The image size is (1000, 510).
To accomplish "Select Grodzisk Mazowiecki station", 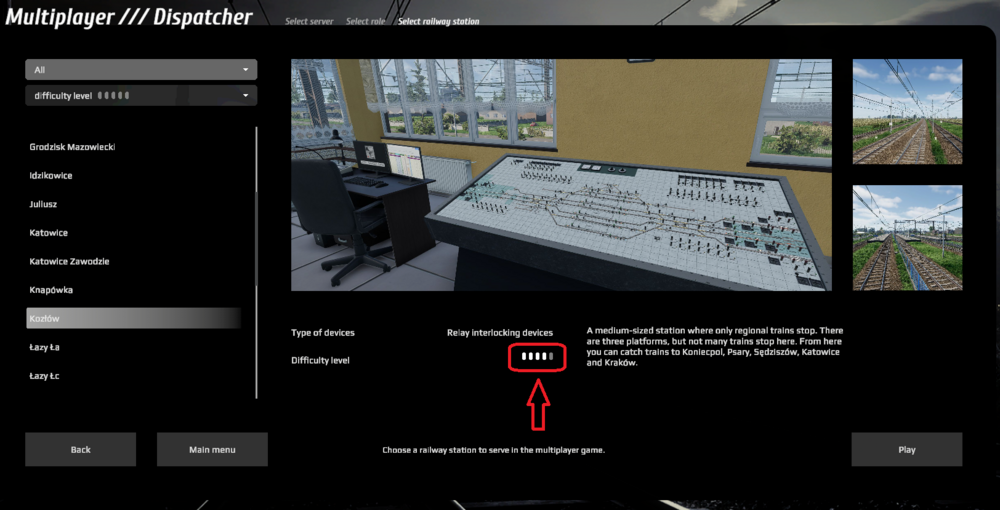I will click(x=72, y=147).
